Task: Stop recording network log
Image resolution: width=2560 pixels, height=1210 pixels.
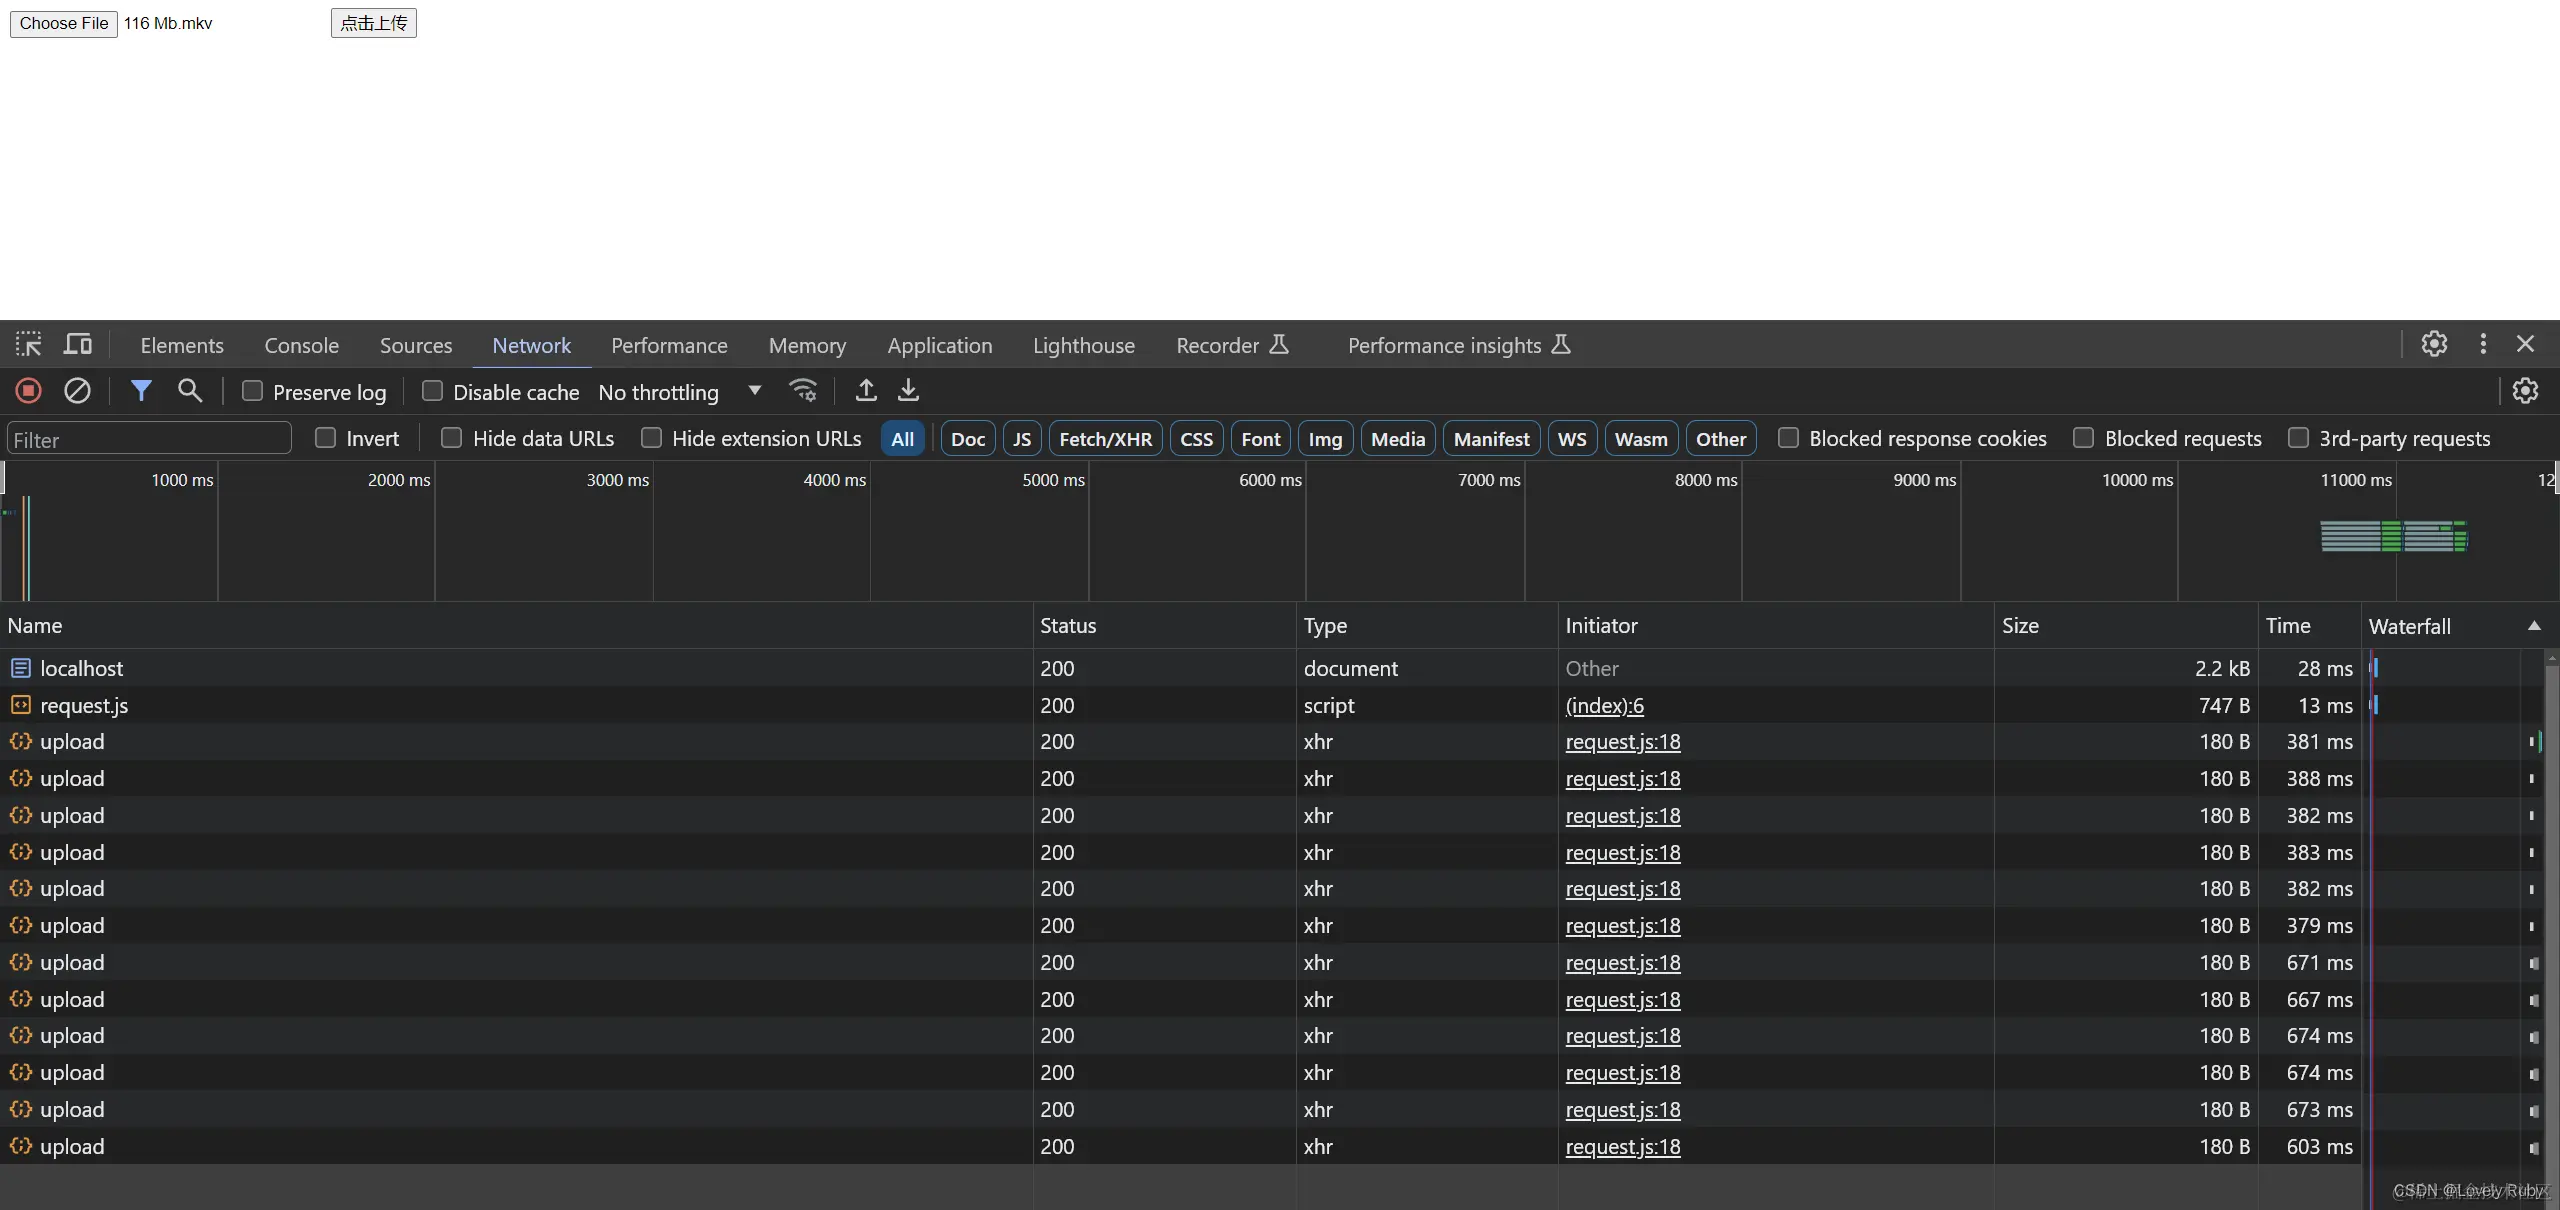Action: click(x=28, y=391)
